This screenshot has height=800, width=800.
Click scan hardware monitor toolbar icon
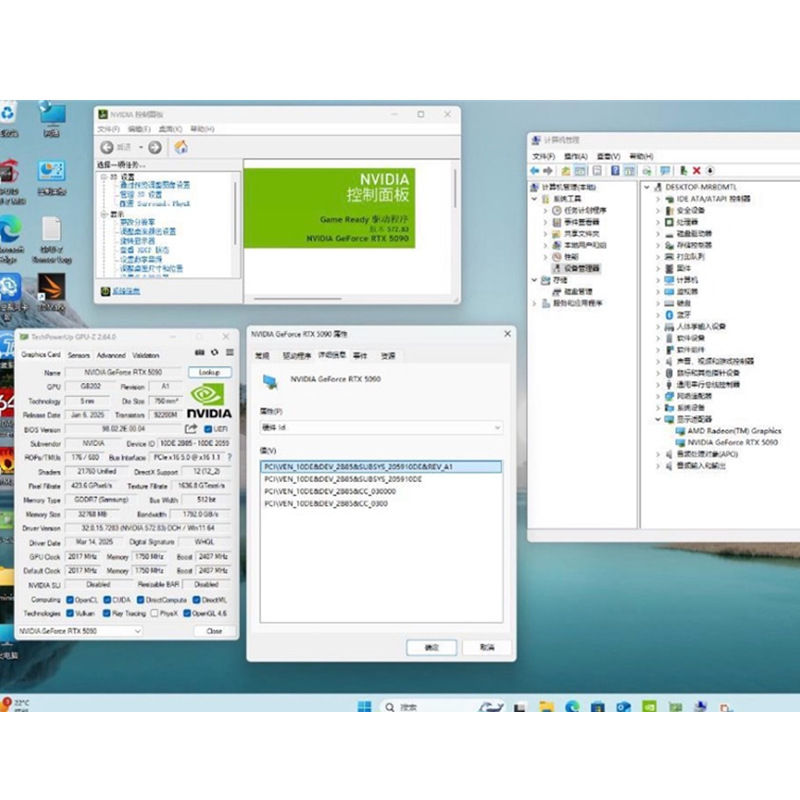pyautogui.click(x=665, y=170)
